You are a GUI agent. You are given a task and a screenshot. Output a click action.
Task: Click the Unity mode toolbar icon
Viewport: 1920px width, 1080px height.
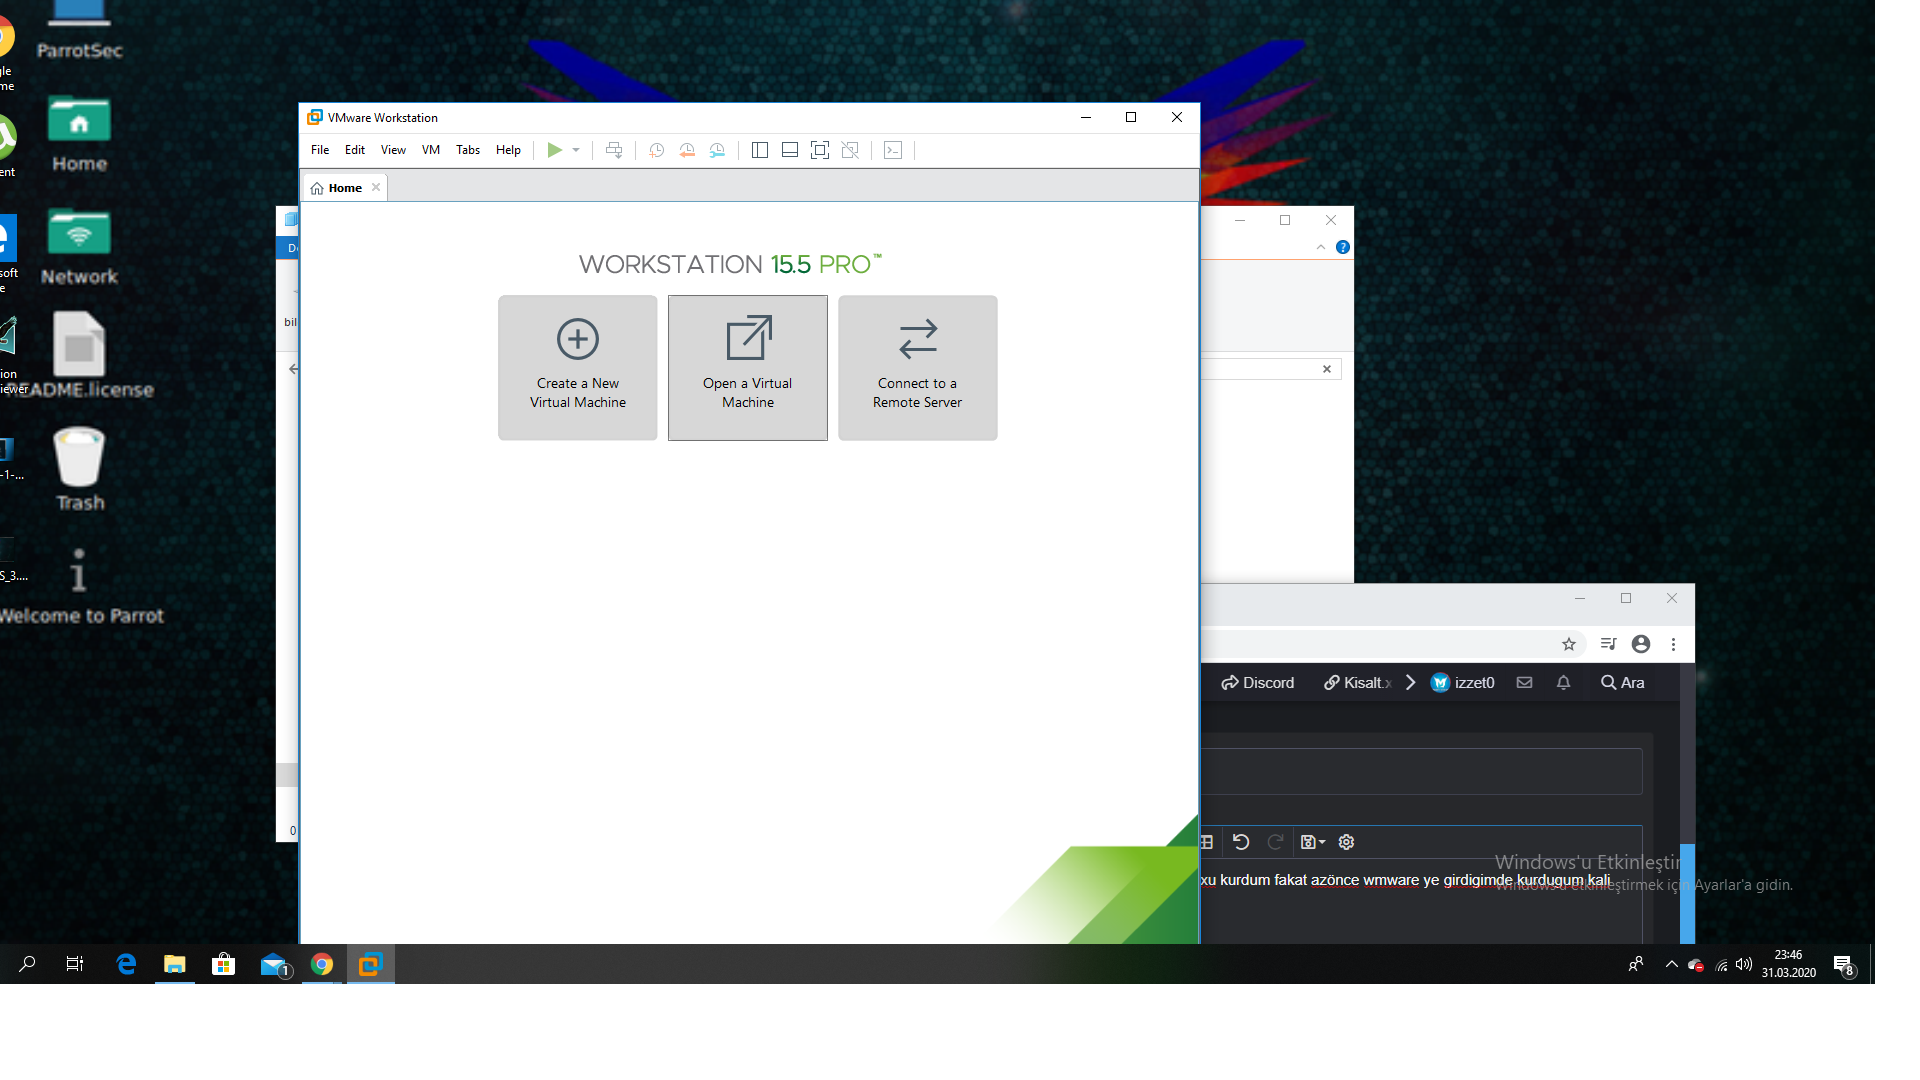[850, 150]
